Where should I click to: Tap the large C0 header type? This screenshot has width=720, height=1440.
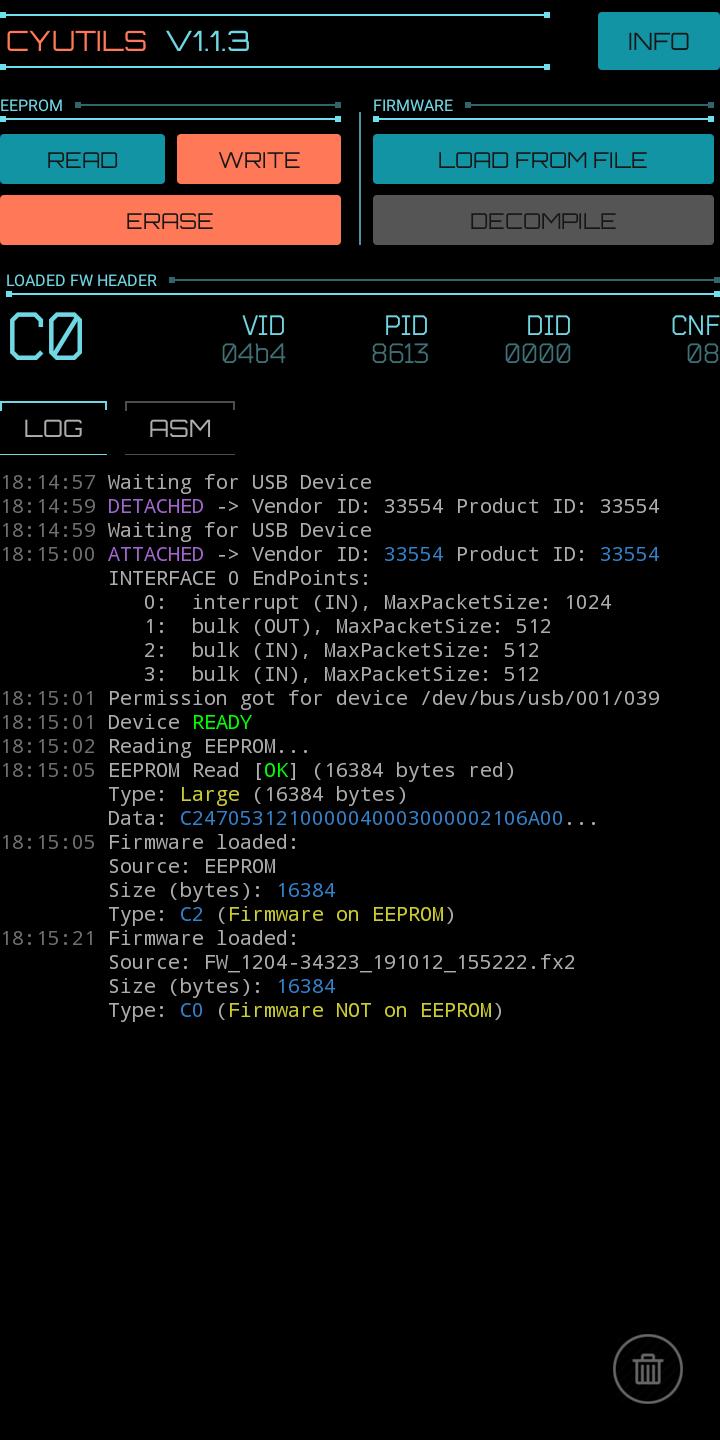[x=46, y=337]
